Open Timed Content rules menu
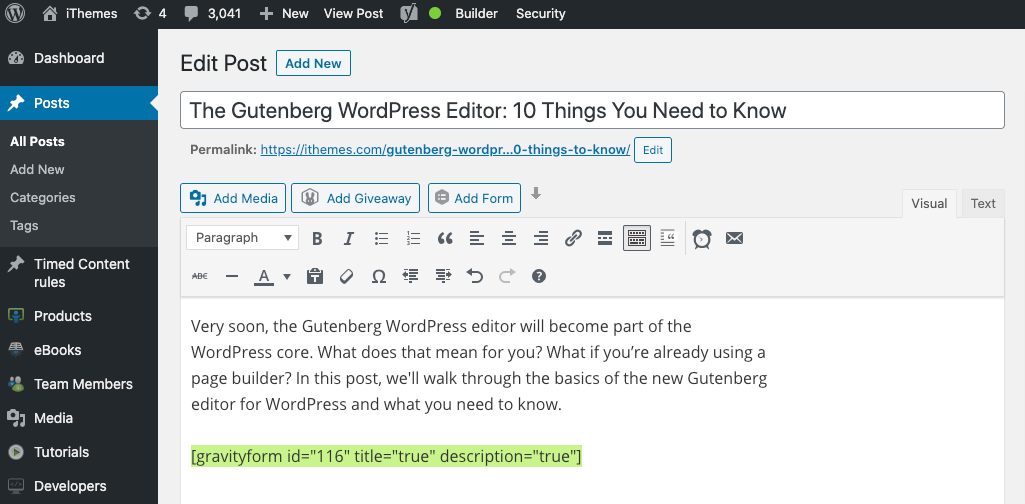Viewport: 1025px width, 504px height. click(x=78, y=273)
